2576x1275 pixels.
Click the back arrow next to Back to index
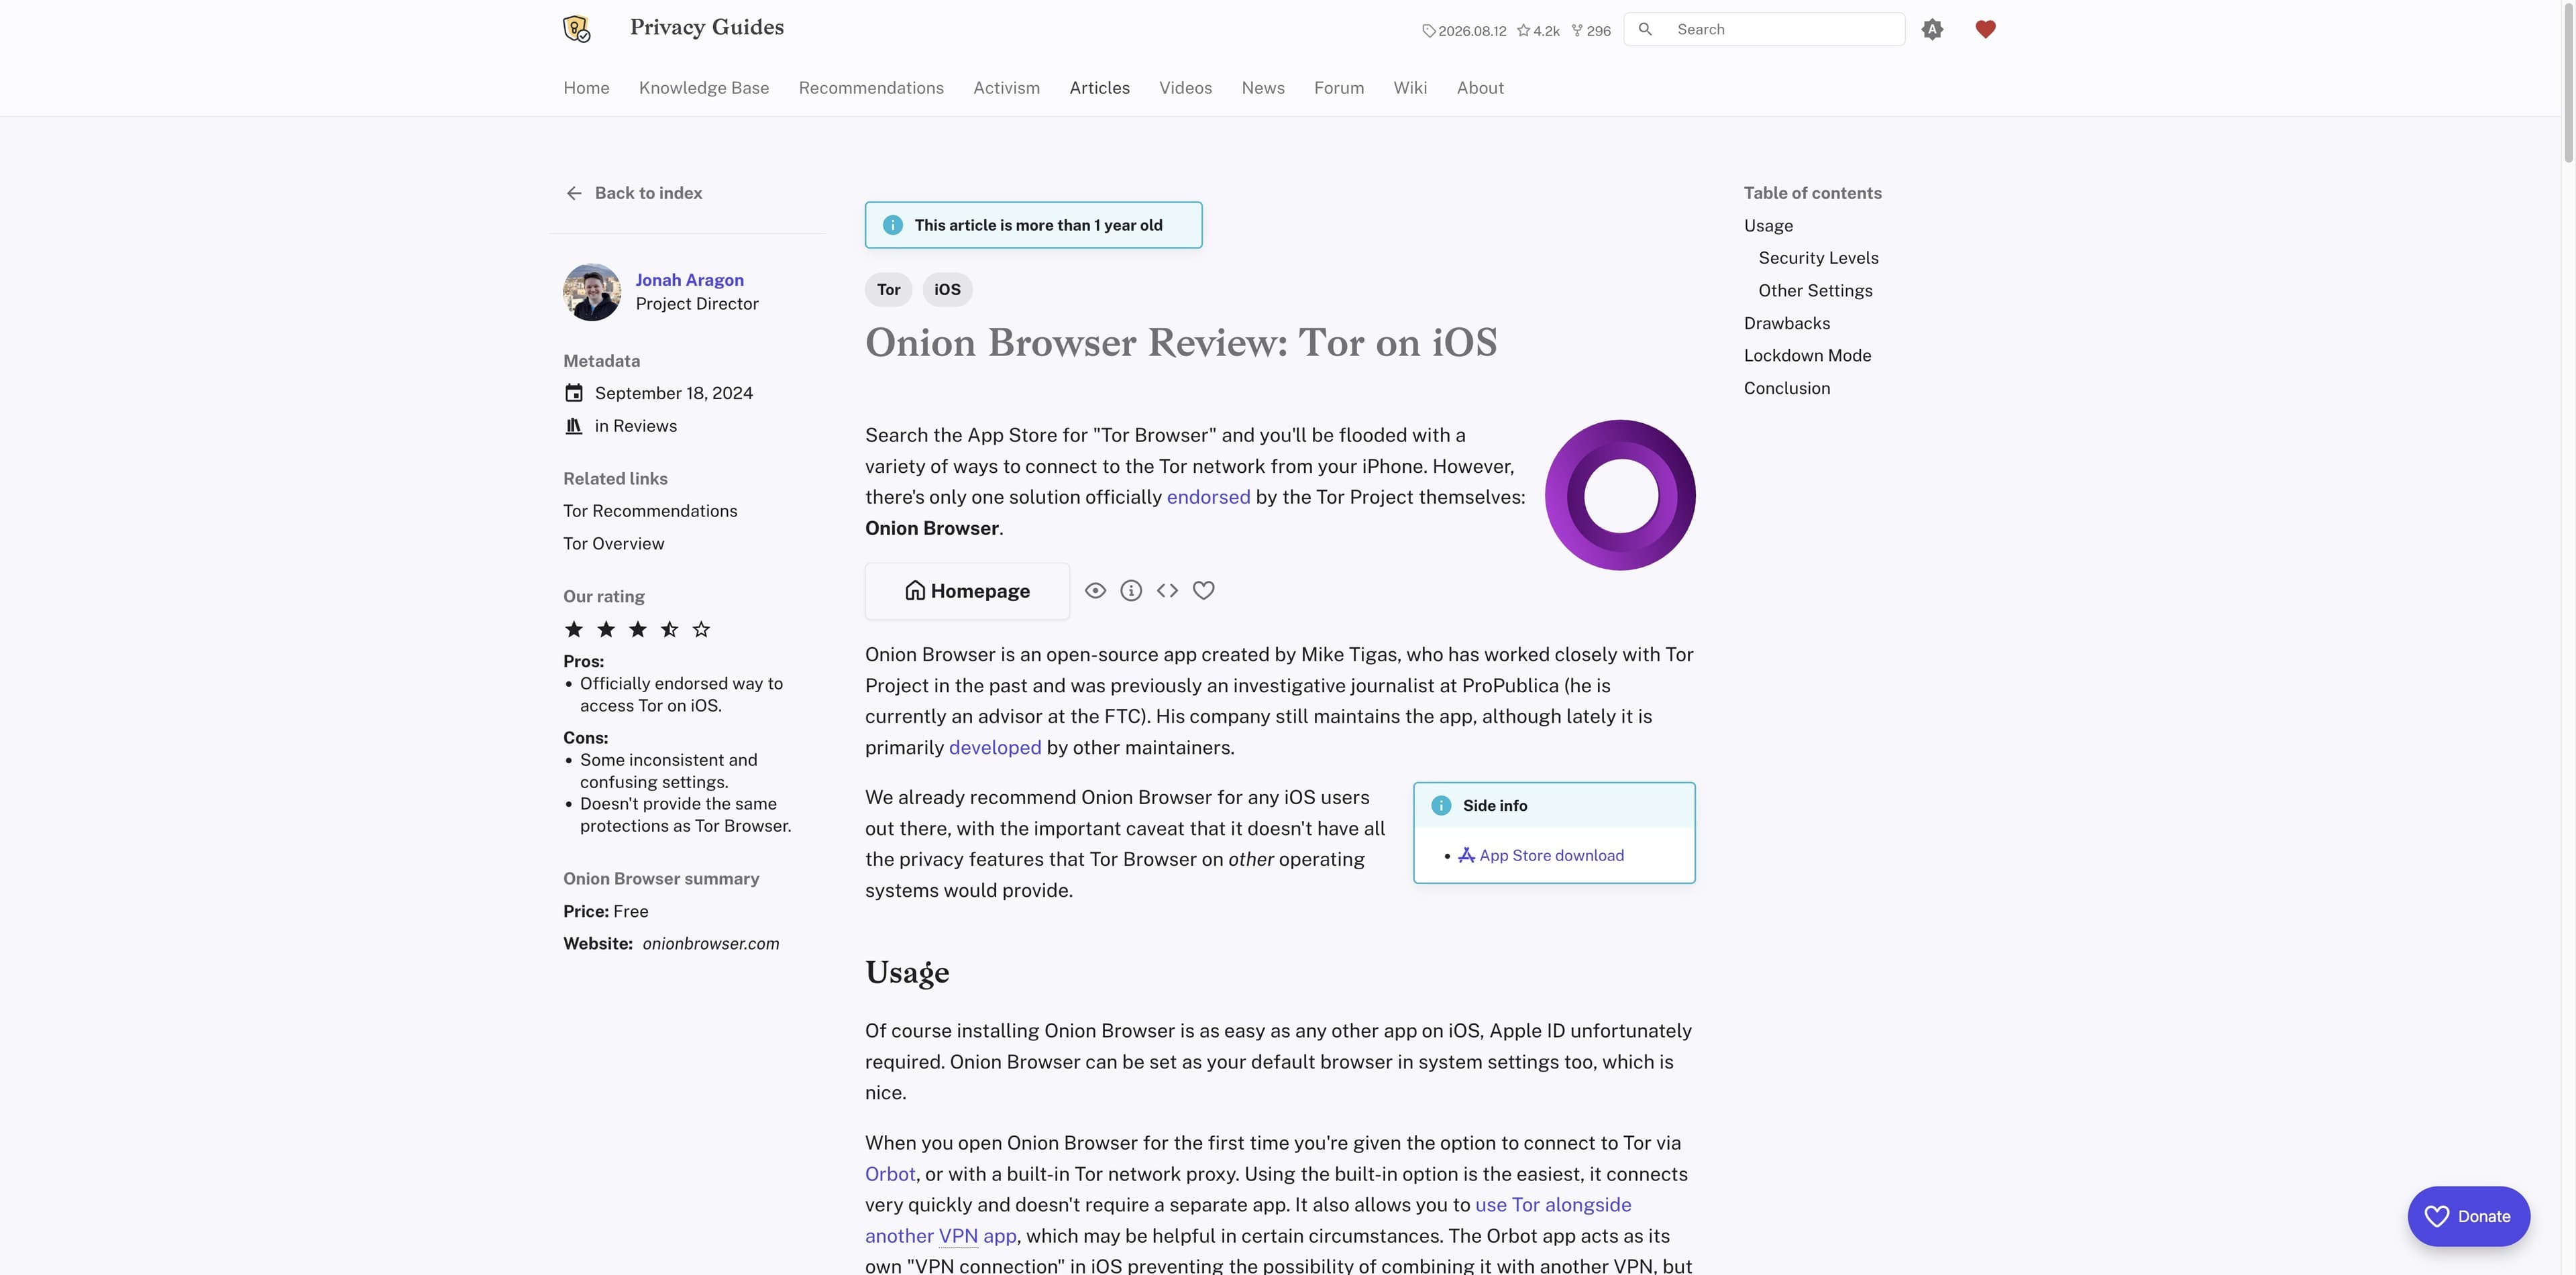574,193
